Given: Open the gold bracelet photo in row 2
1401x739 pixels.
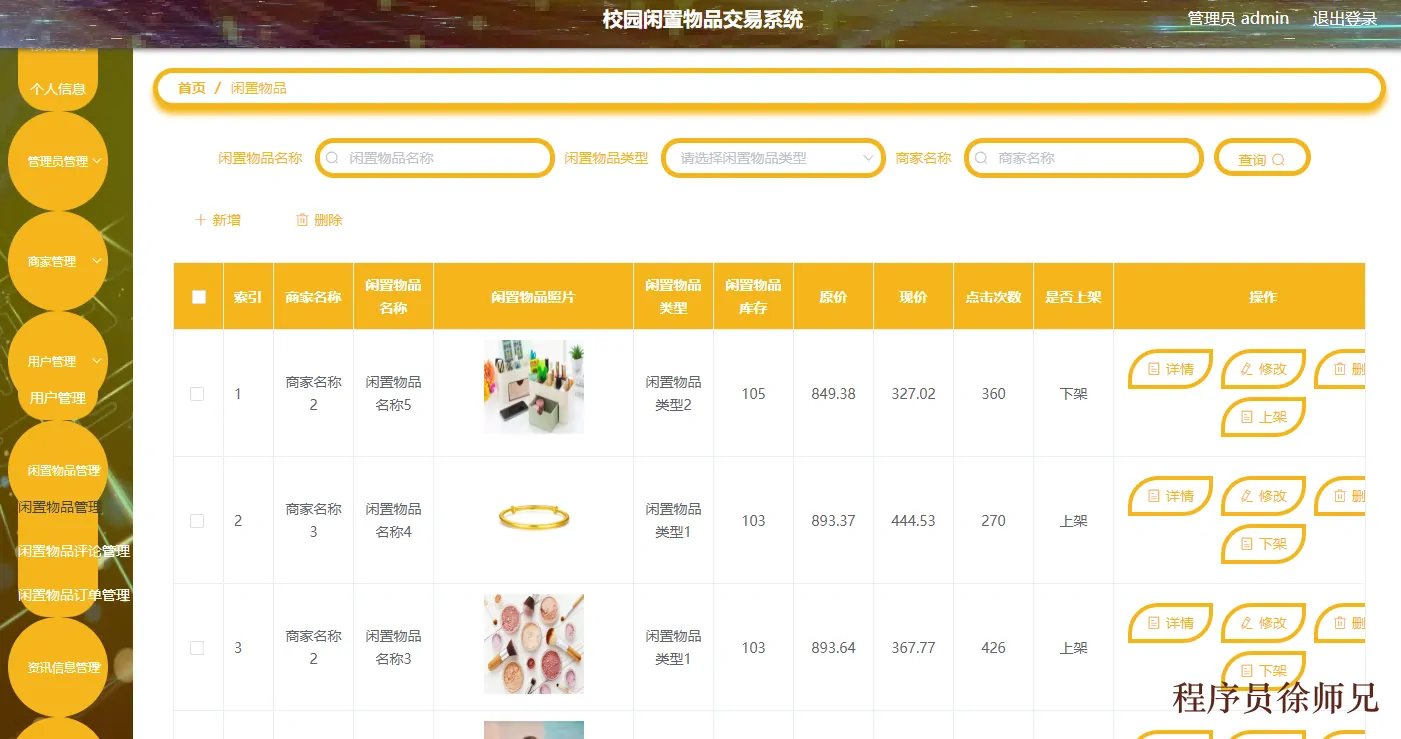Looking at the screenshot, I should pyautogui.click(x=534, y=517).
